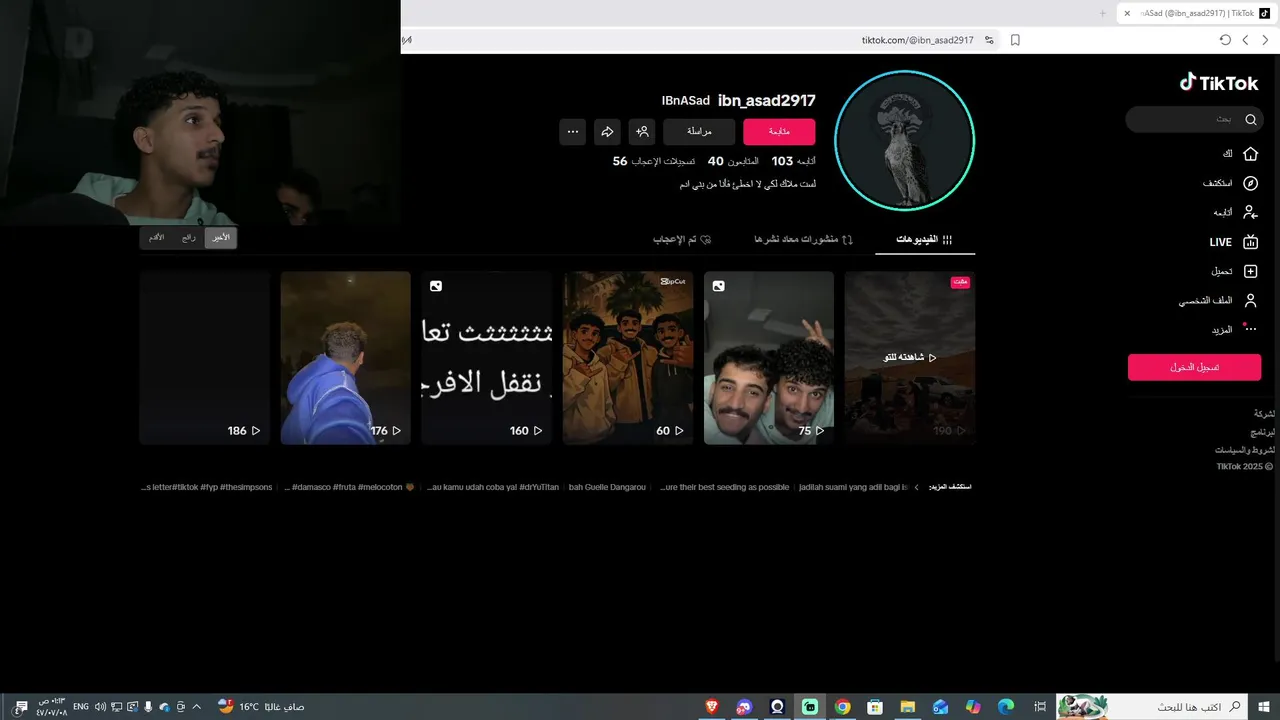The height and width of the screenshot is (720, 1280).
Task: Open Google Chrome from the taskbar
Action: tap(842, 707)
